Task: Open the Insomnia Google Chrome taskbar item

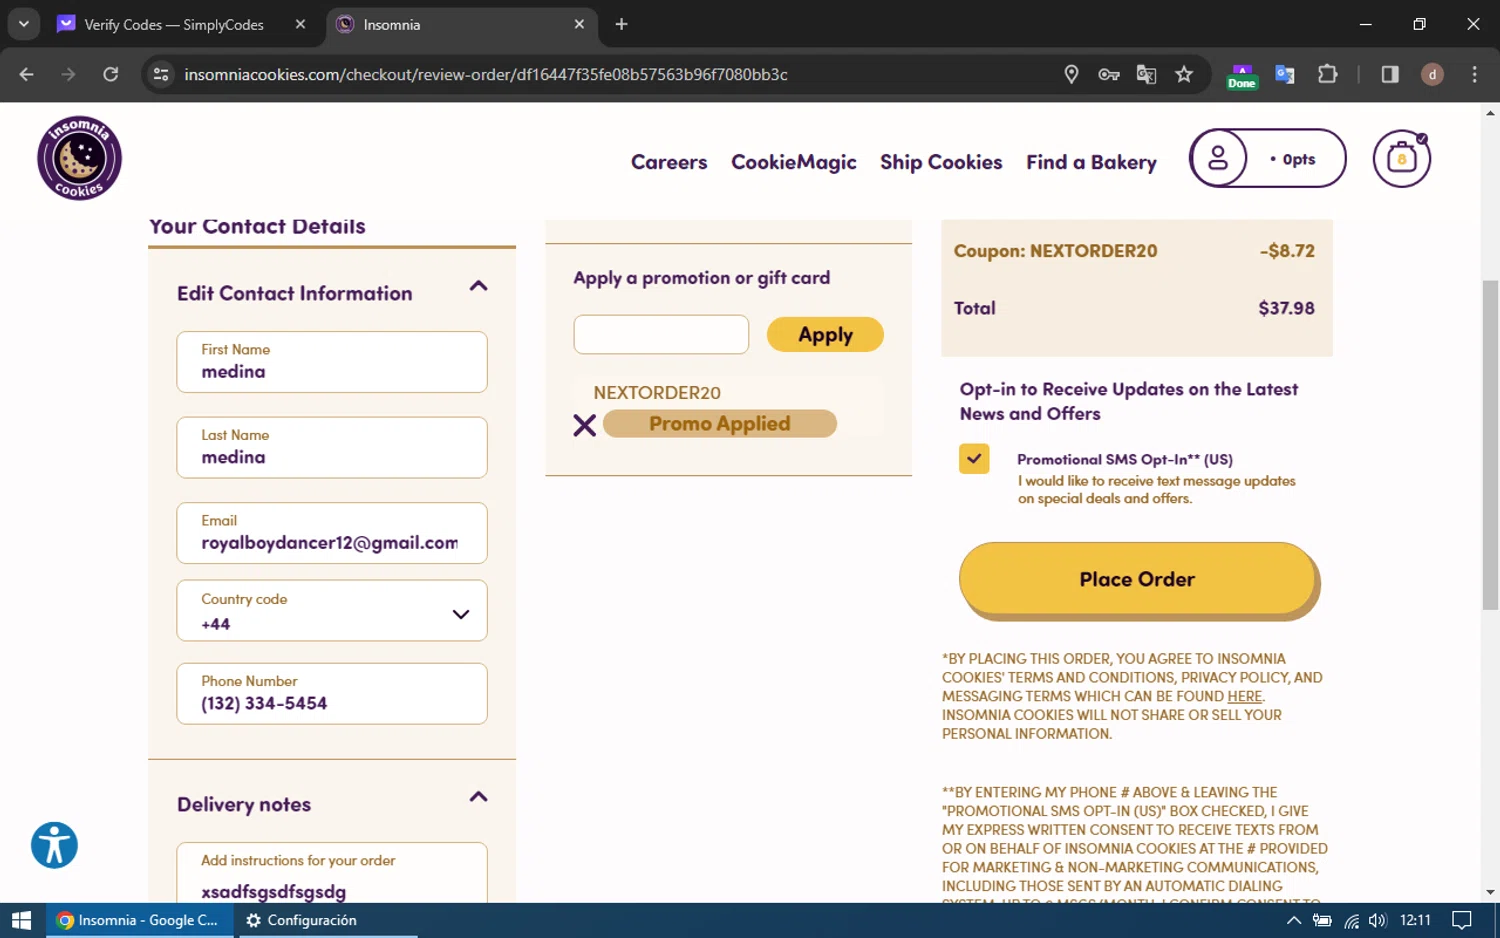Action: pos(140,920)
